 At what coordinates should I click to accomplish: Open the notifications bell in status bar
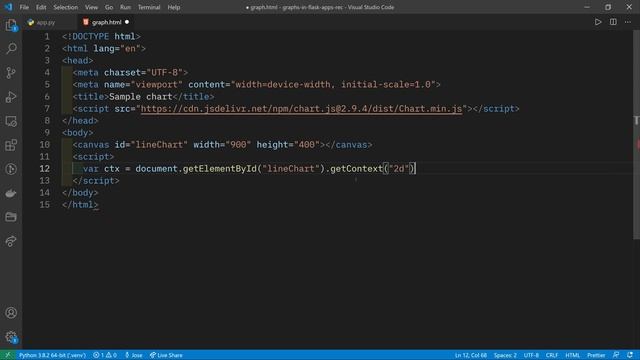[630, 355]
